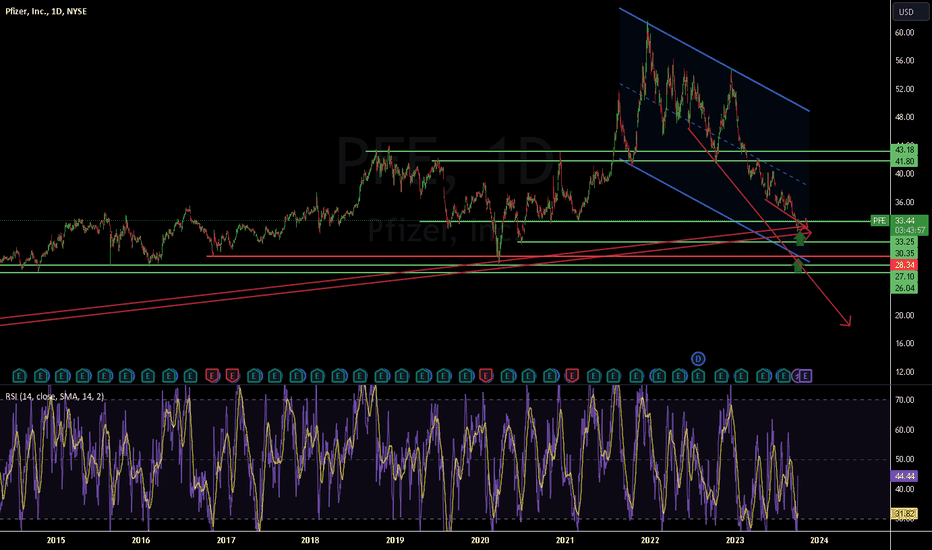The image size is (932, 550).
Task: Click the green 33.25 price label
Action: point(905,242)
